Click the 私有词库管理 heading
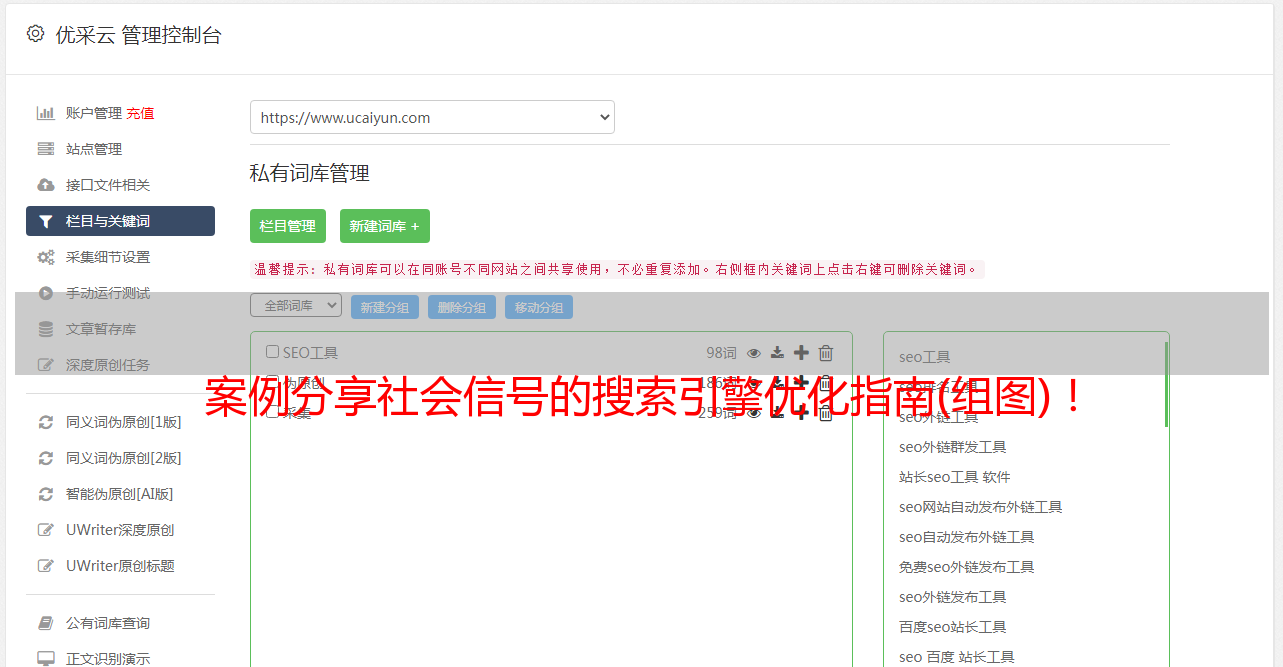Screen dimensions: 1283x667 point(310,173)
